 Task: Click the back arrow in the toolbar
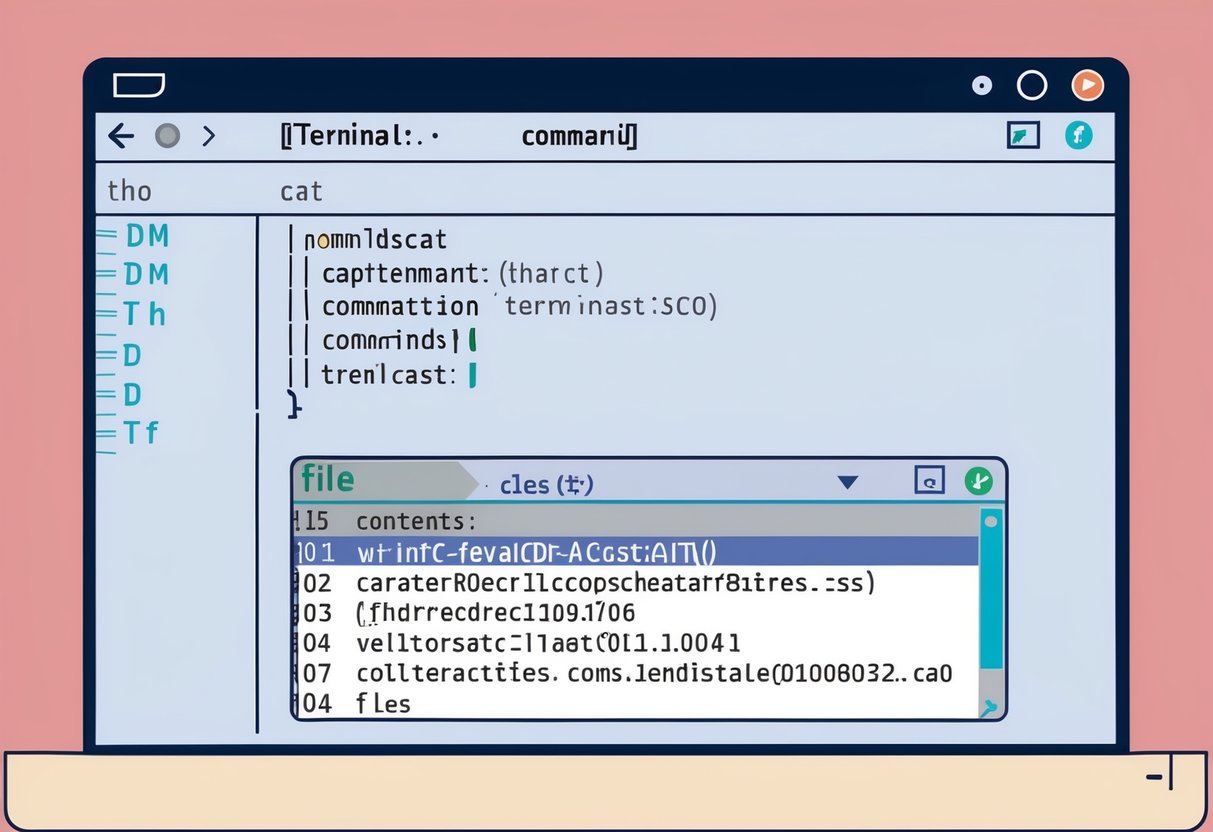pyautogui.click(x=119, y=135)
